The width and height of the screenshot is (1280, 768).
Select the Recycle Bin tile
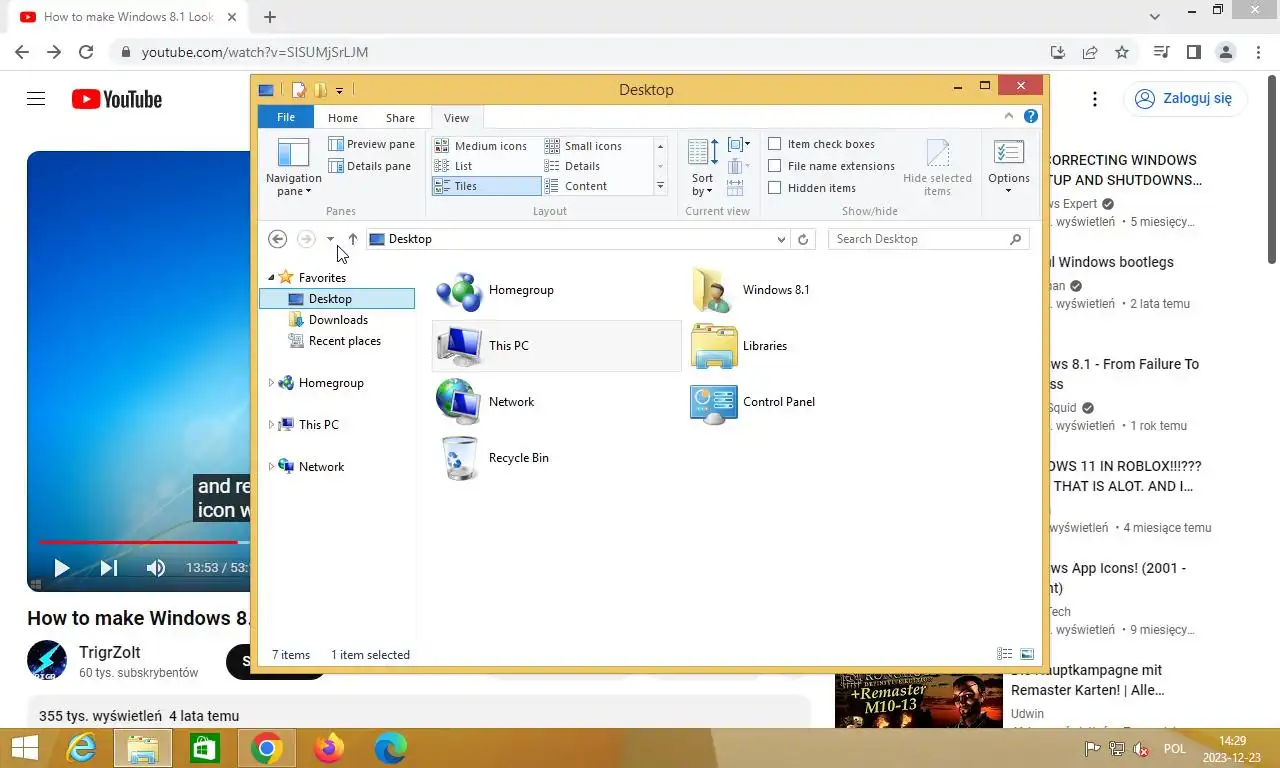556,458
